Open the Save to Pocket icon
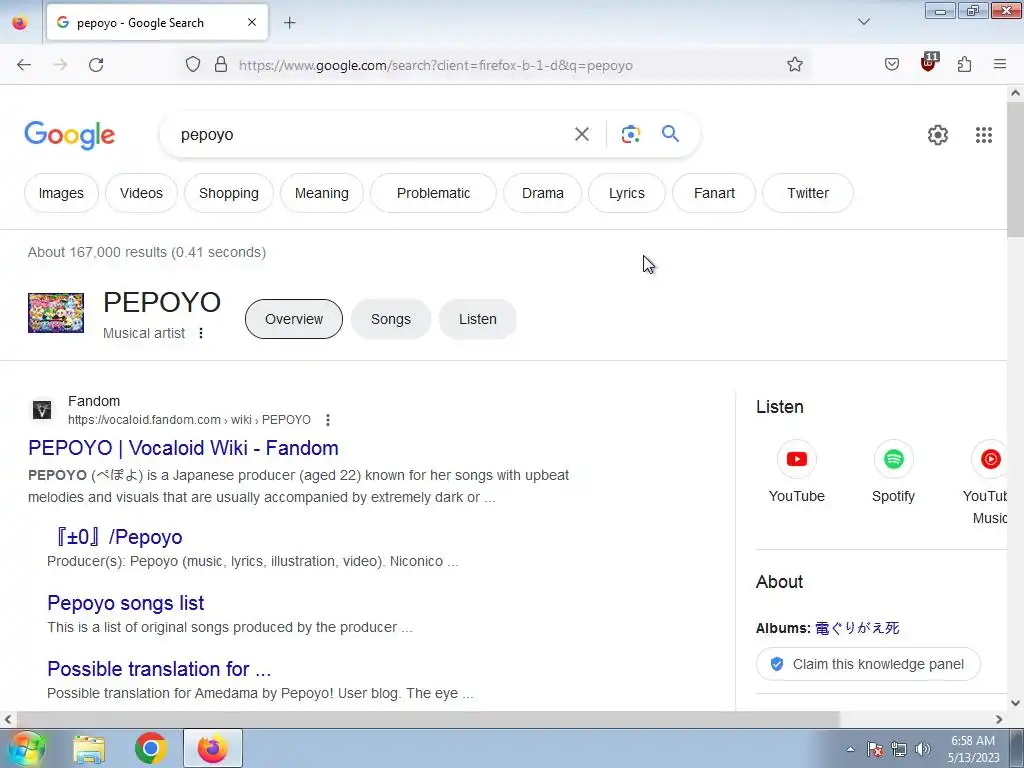This screenshot has width=1024, height=768. coord(892,64)
